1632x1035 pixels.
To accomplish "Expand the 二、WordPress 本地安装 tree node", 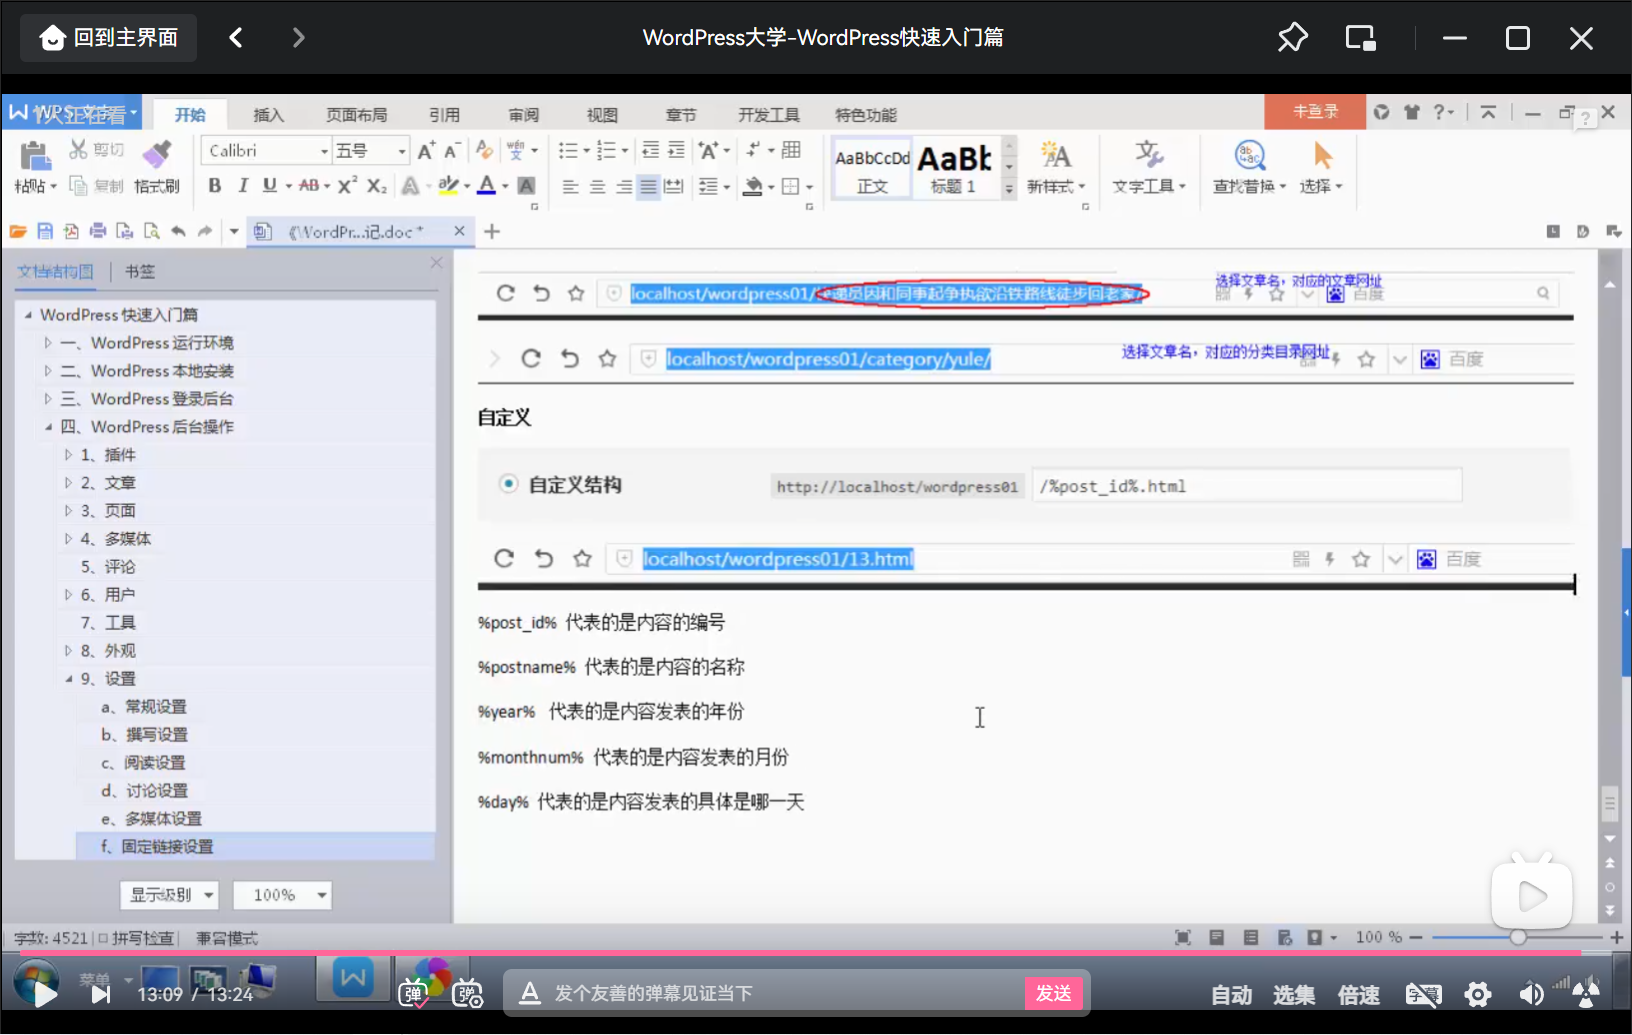I will [47, 371].
